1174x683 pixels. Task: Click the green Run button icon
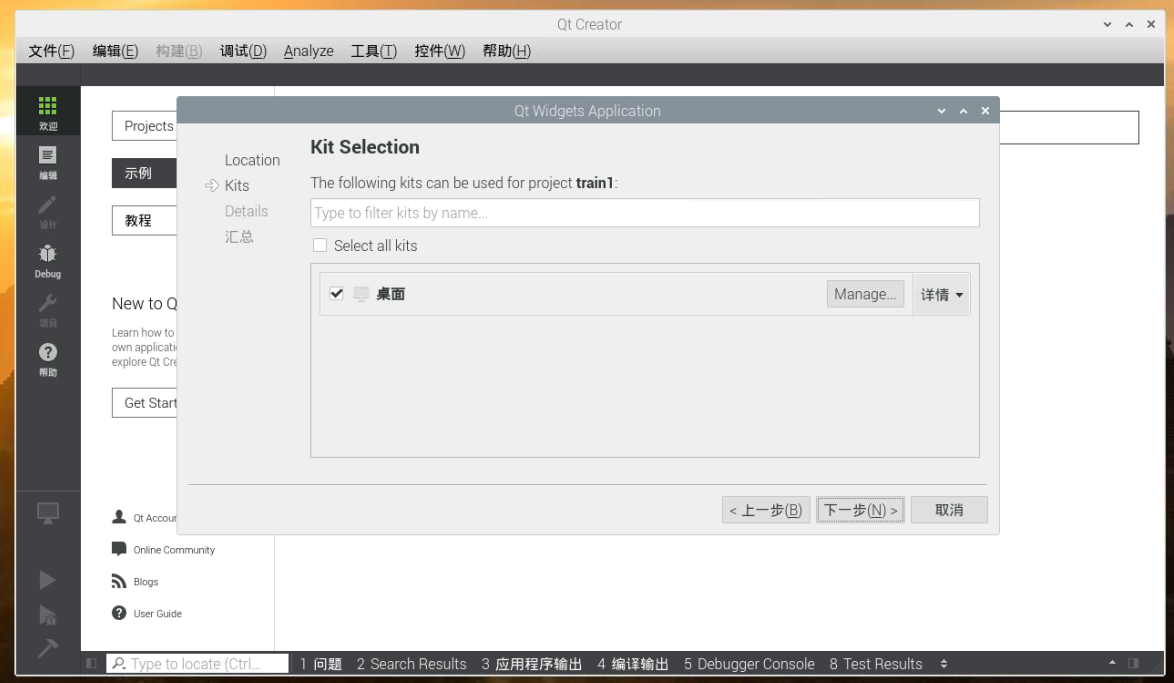pyautogui.click(x=47, y=580)
